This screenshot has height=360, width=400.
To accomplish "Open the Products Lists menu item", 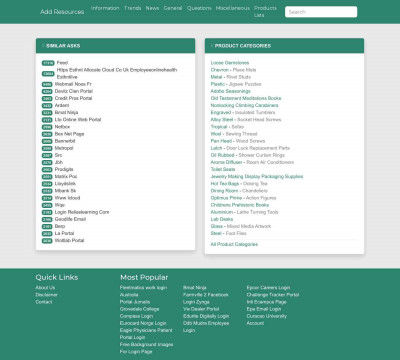I will tap(265, 12).
